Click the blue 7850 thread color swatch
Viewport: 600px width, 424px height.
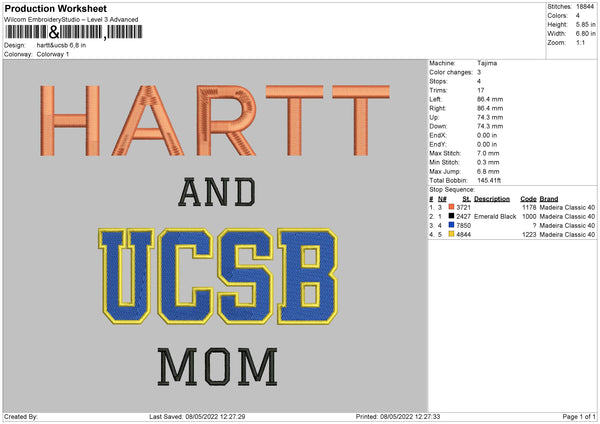[x=452, y=225]
